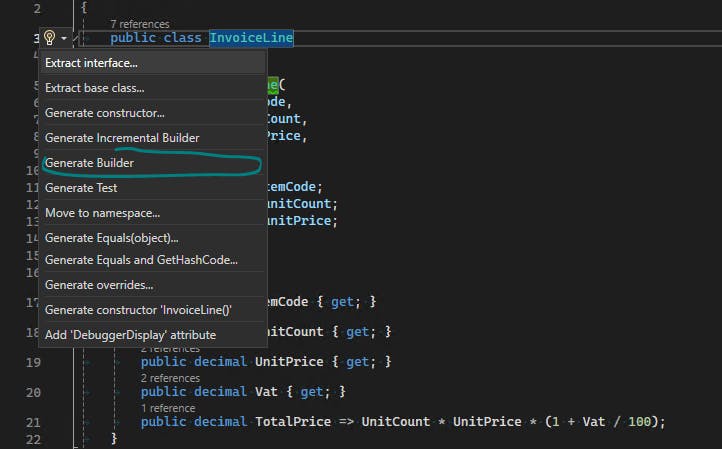
Task: Open '1 reference' link above TotalPrice
Action: click(x=168, y=408)
